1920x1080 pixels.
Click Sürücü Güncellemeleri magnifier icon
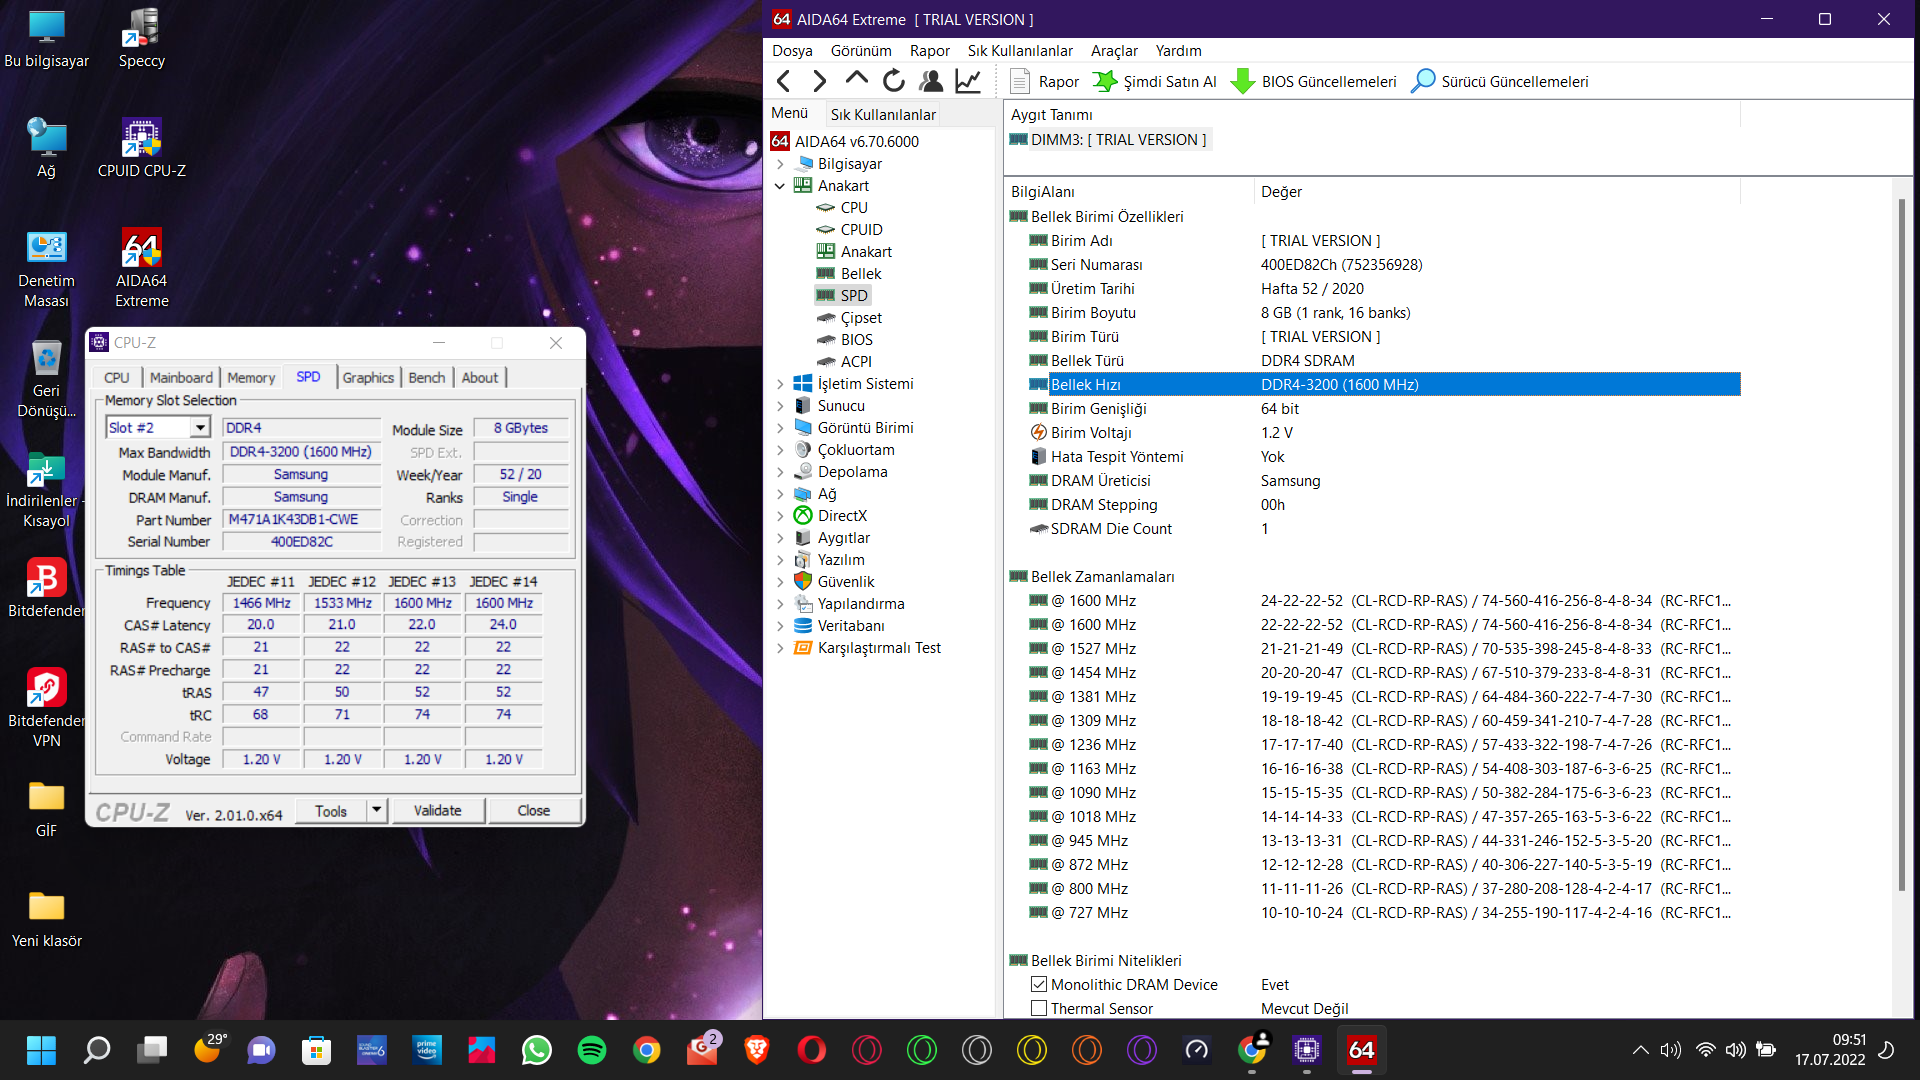click(x=1423, y=81)
